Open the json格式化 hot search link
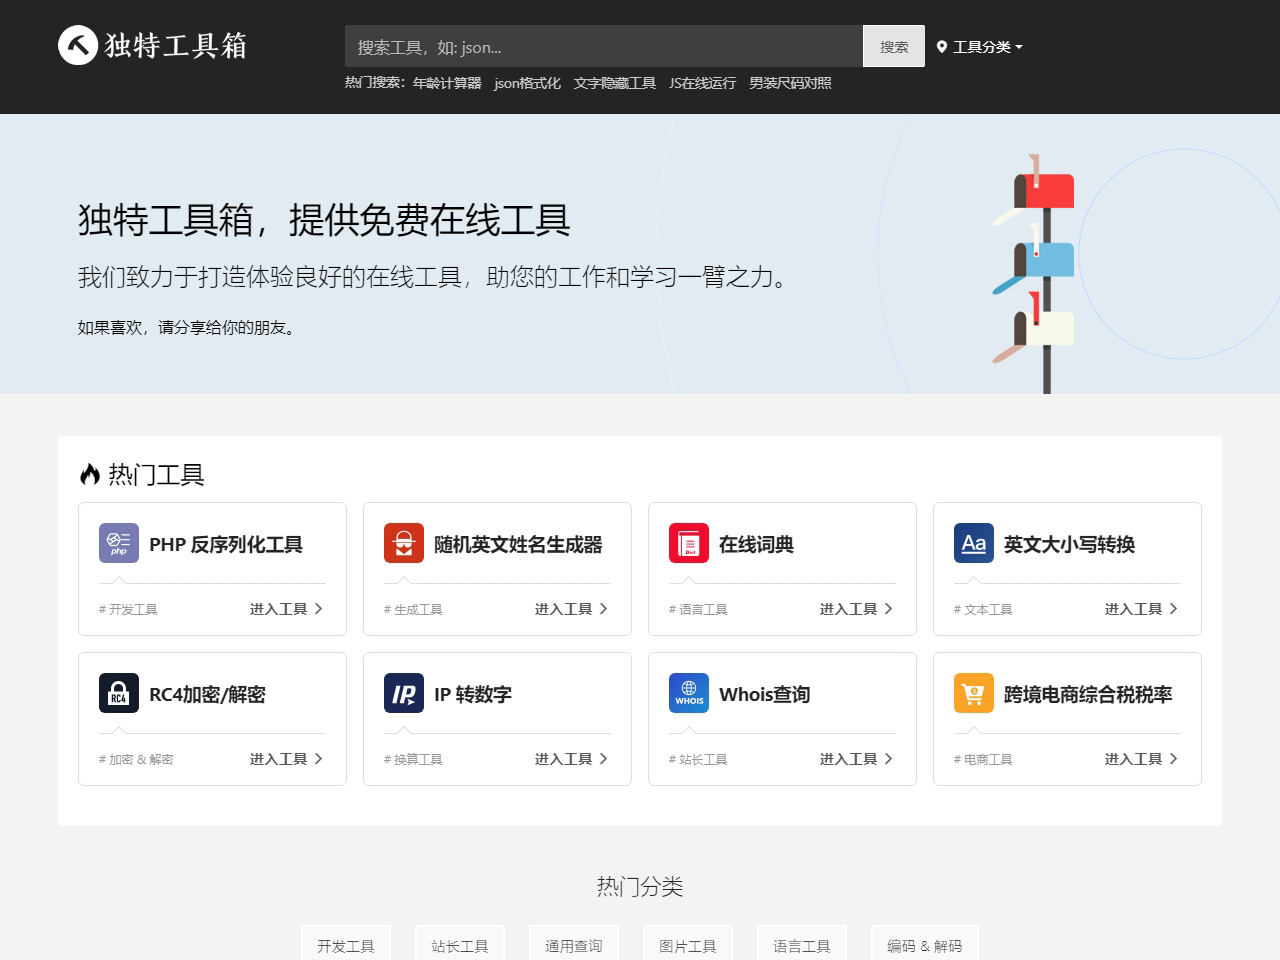The width and height of the screenshot is (1280, 960). pos(527,83)
